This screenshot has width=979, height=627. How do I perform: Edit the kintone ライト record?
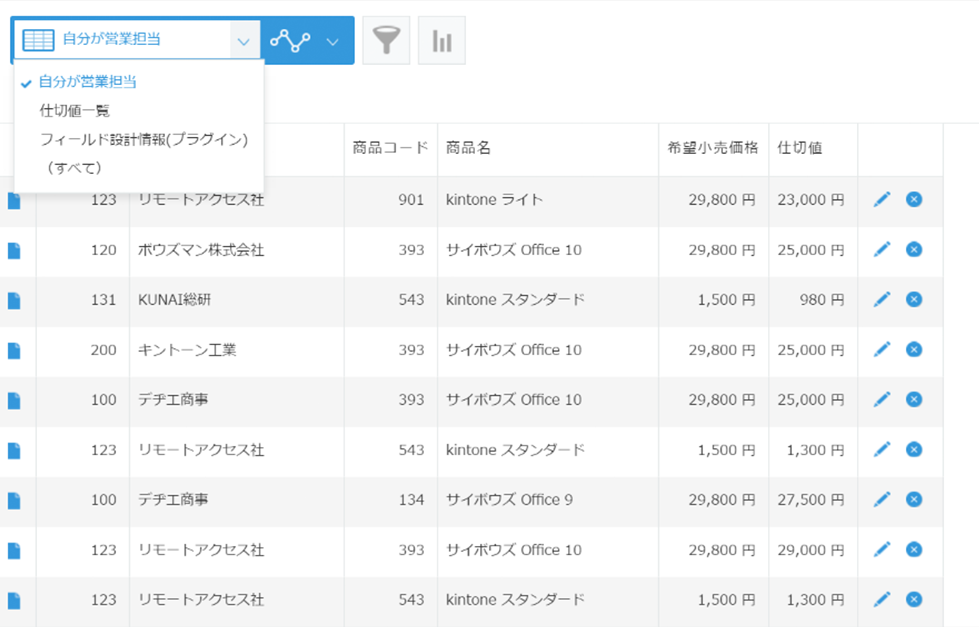(882, 199)
